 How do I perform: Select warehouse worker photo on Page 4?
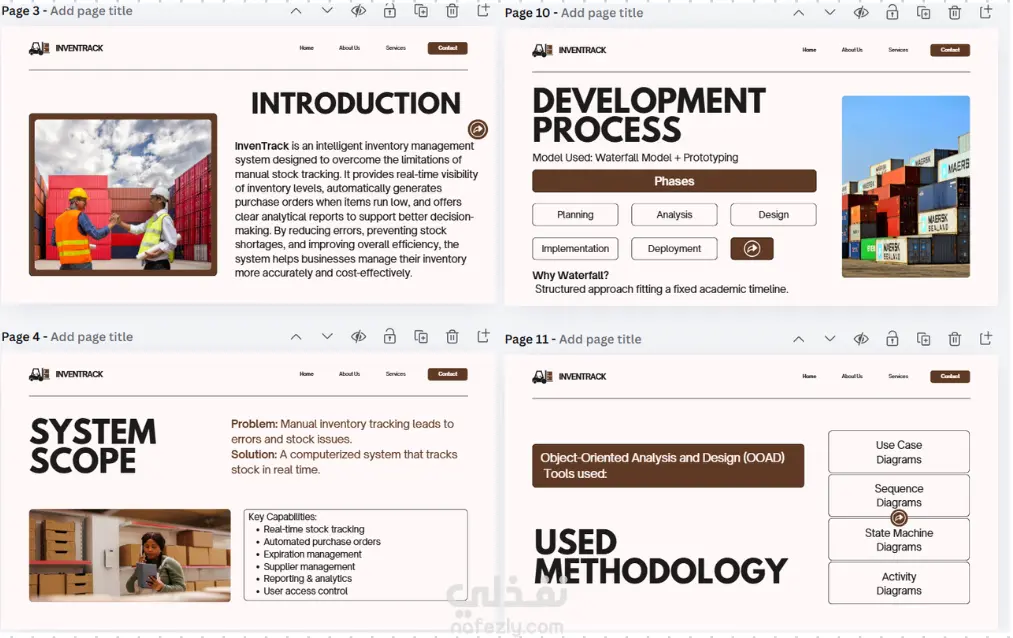130,555
